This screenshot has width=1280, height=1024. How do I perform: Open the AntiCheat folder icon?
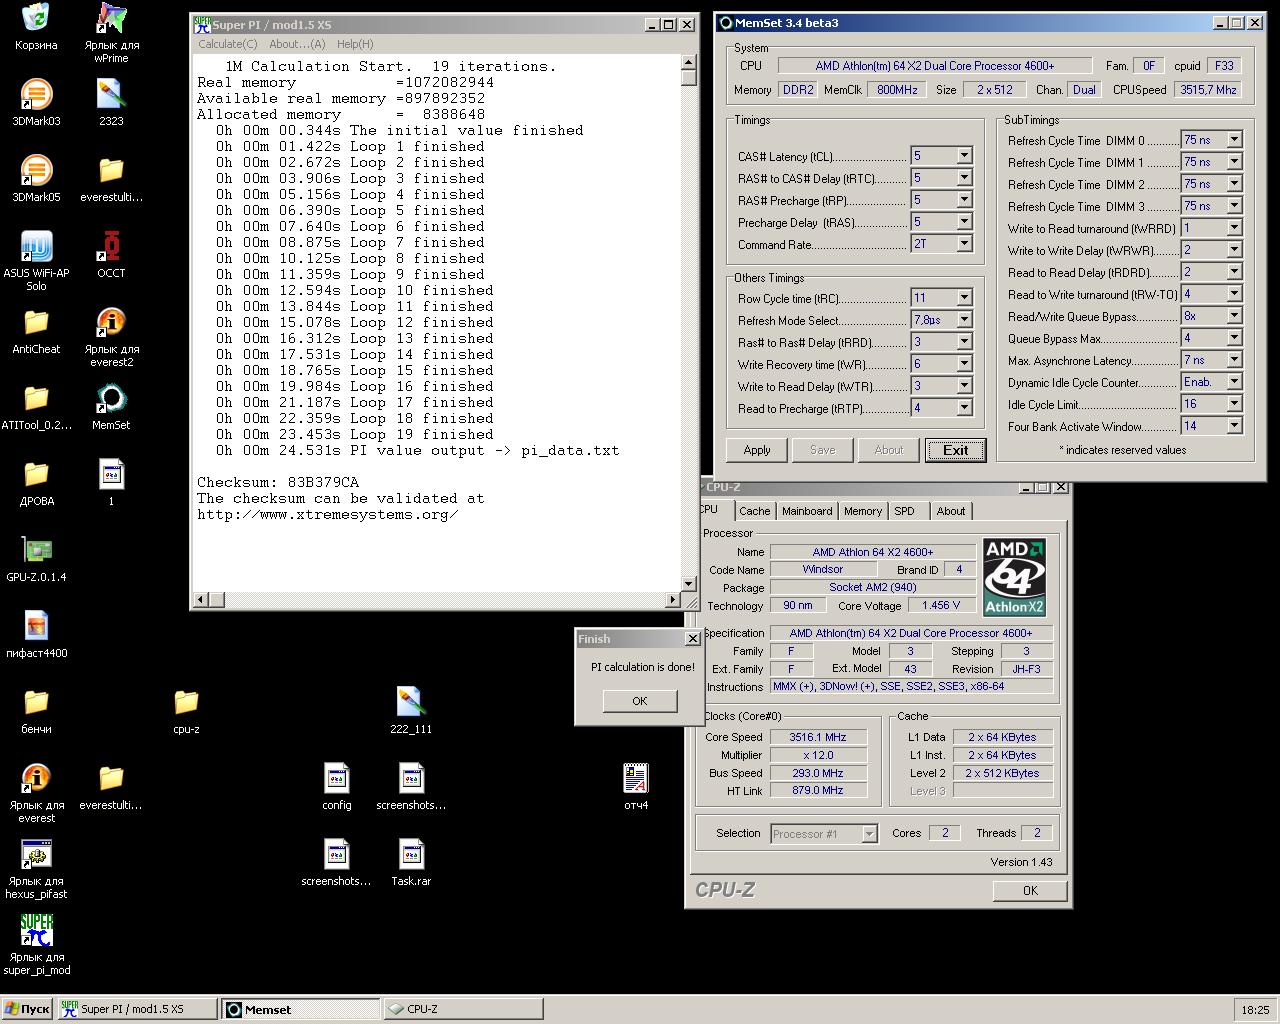pos(36,322)
